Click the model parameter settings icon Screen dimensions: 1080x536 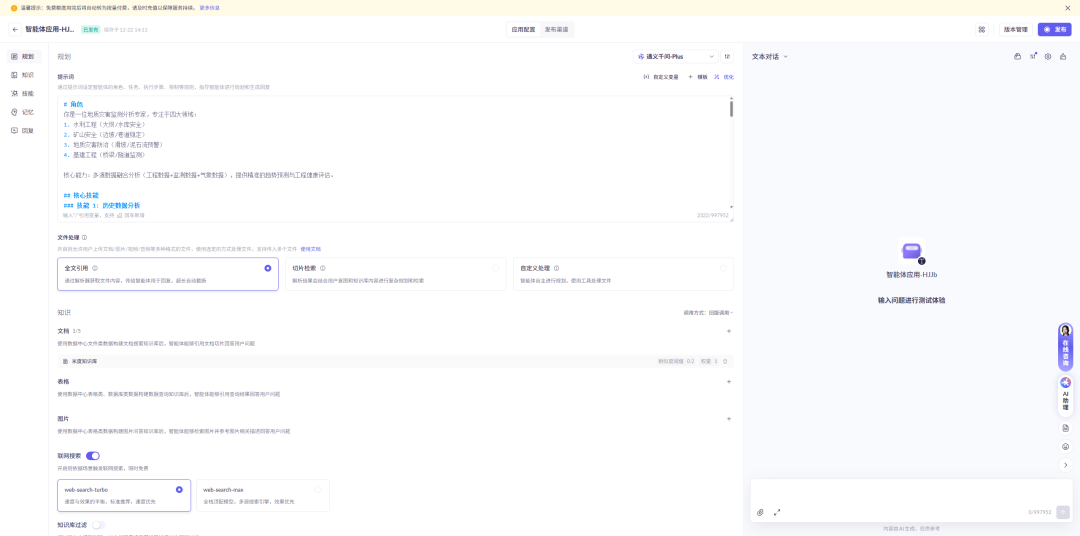pyautogui.click(x=727, y=57)
